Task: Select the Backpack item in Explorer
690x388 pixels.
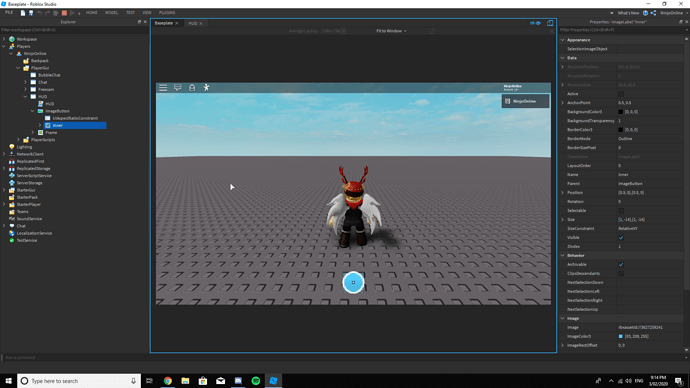Action: coord(40,61)
